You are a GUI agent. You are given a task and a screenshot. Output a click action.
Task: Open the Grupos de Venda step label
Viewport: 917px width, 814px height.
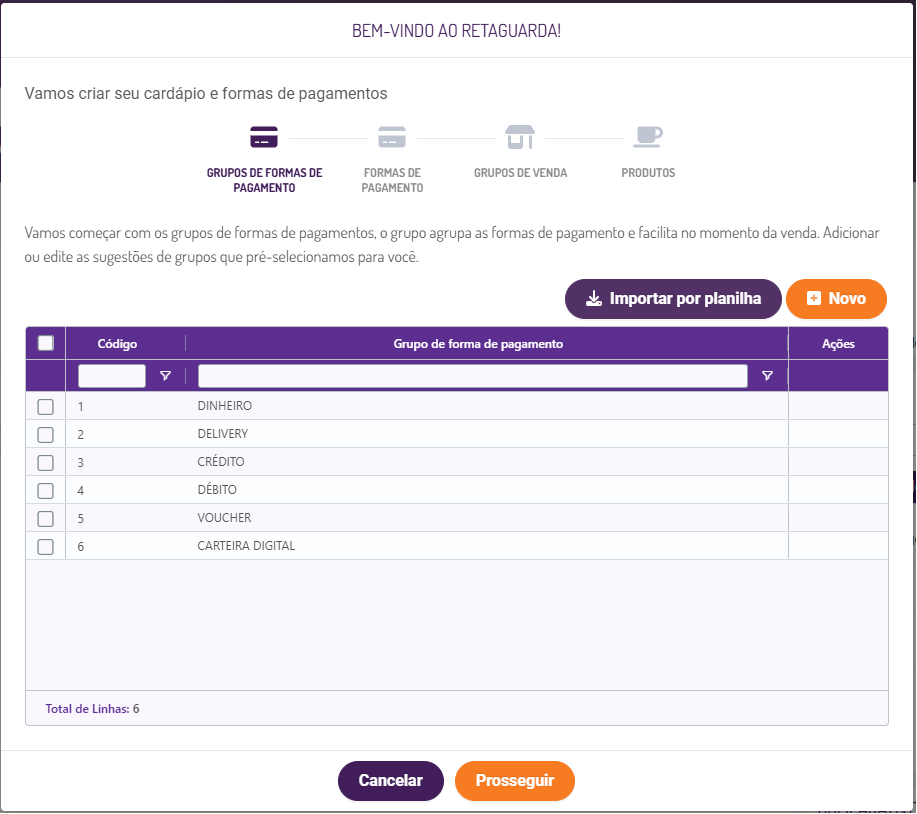(x=520, y=173)
